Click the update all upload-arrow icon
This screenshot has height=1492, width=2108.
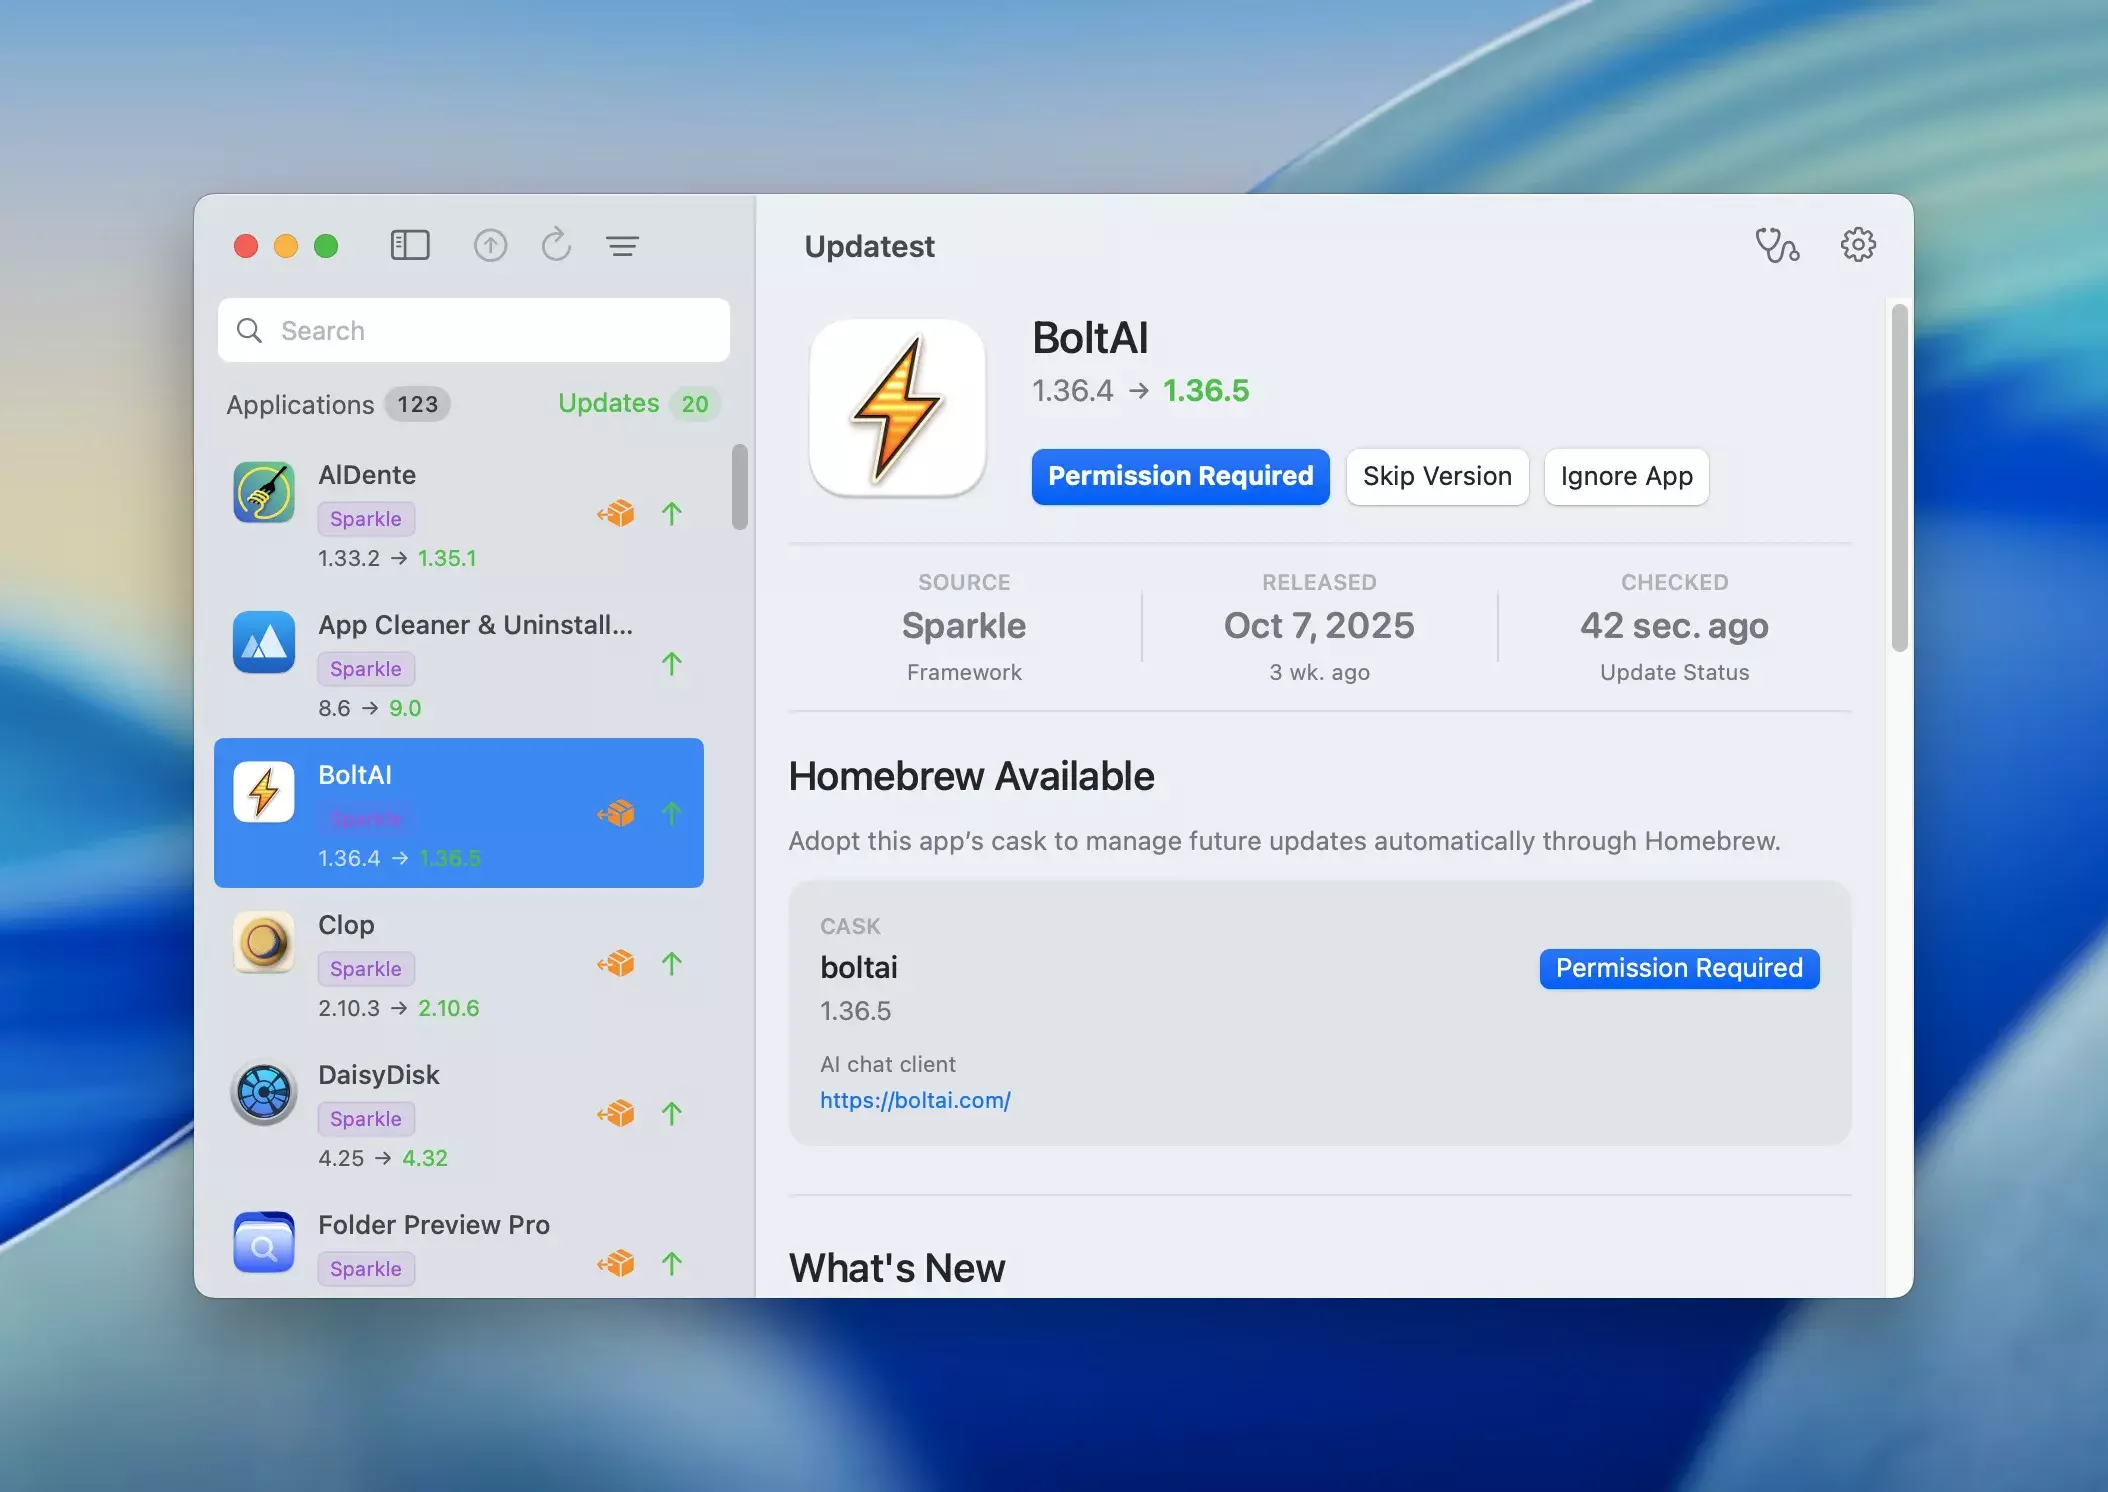tap(490, 246)
